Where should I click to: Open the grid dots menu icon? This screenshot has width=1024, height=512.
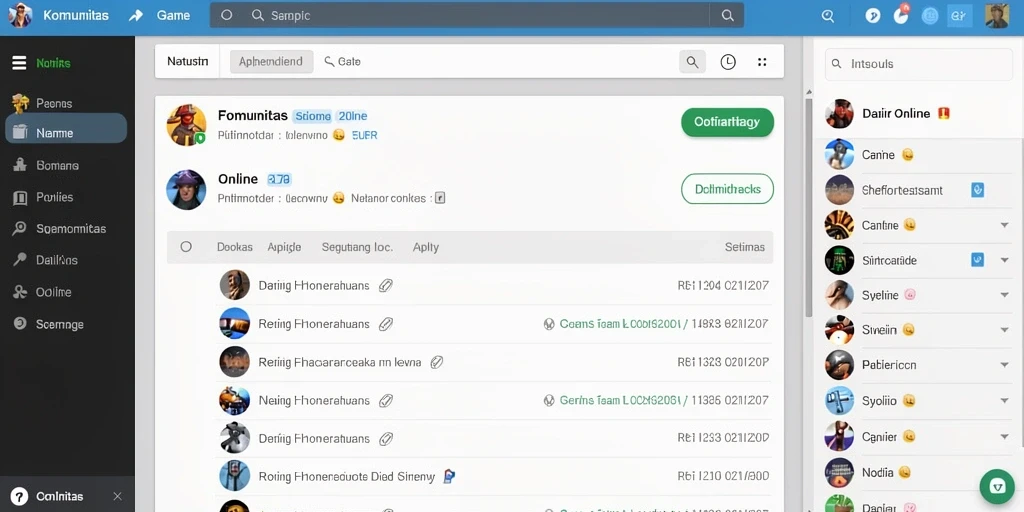(761, 62)
